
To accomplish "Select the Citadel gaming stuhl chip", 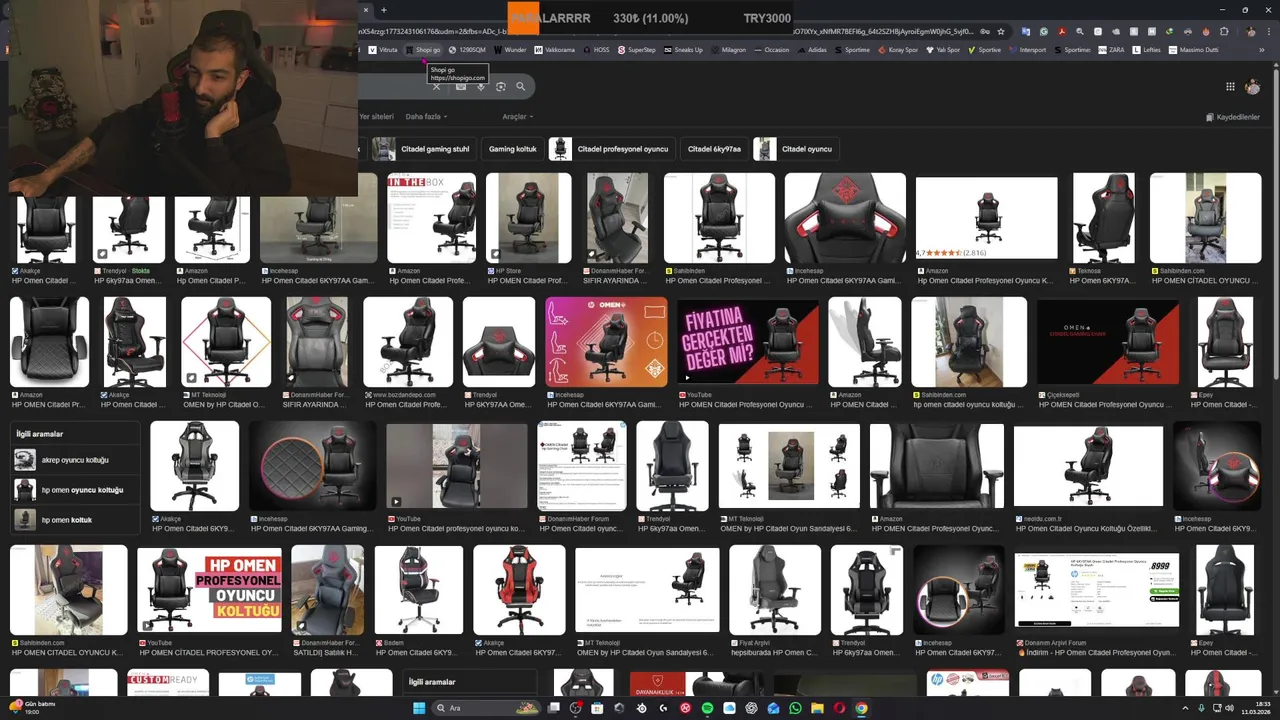I will pos(422,149).
